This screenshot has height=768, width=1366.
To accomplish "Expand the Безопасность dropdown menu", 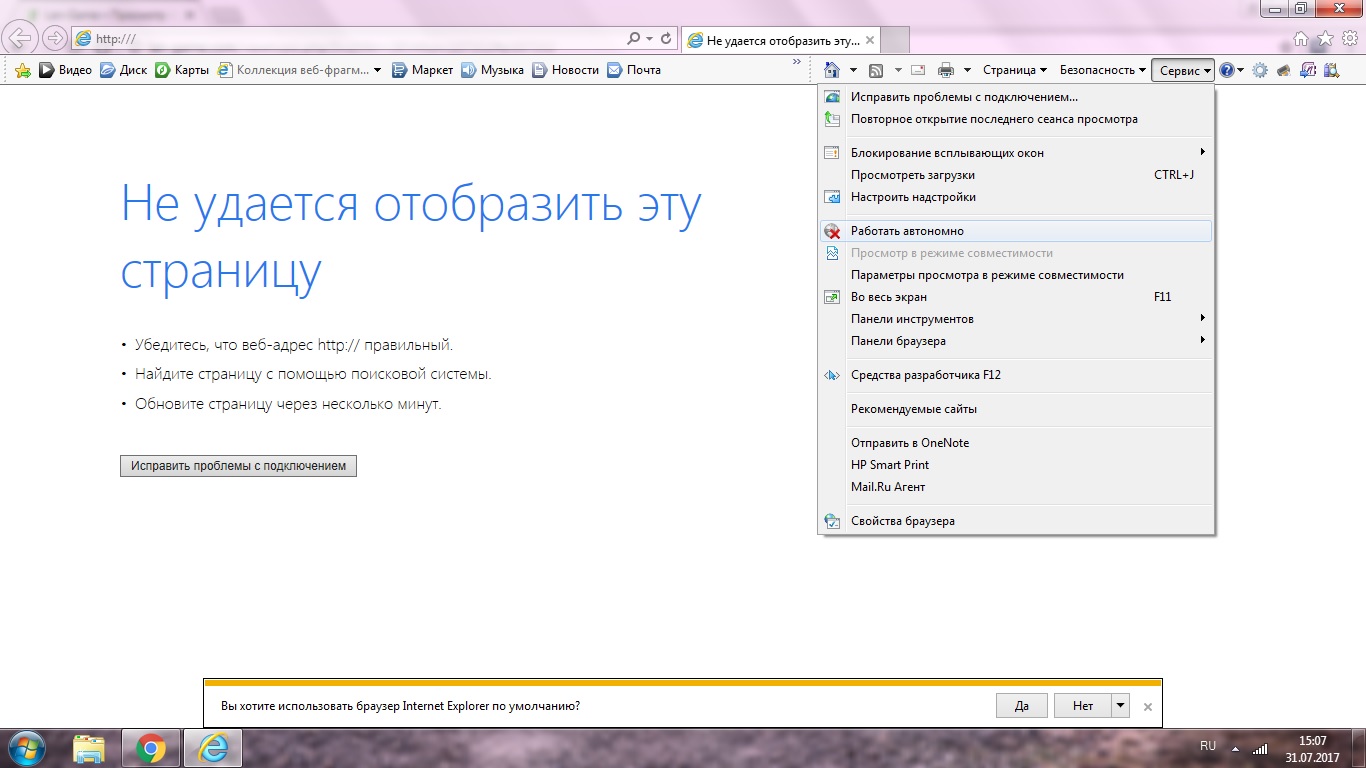I will click(1102, 70).
